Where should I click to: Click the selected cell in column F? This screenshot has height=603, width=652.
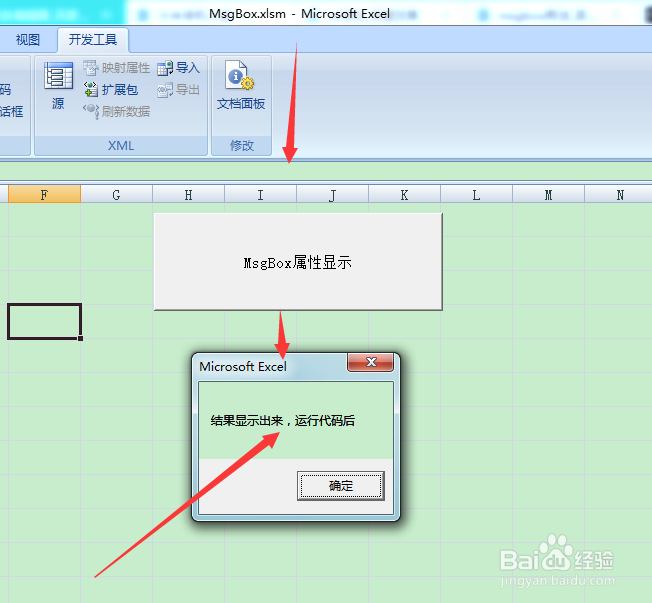[44, 321]
